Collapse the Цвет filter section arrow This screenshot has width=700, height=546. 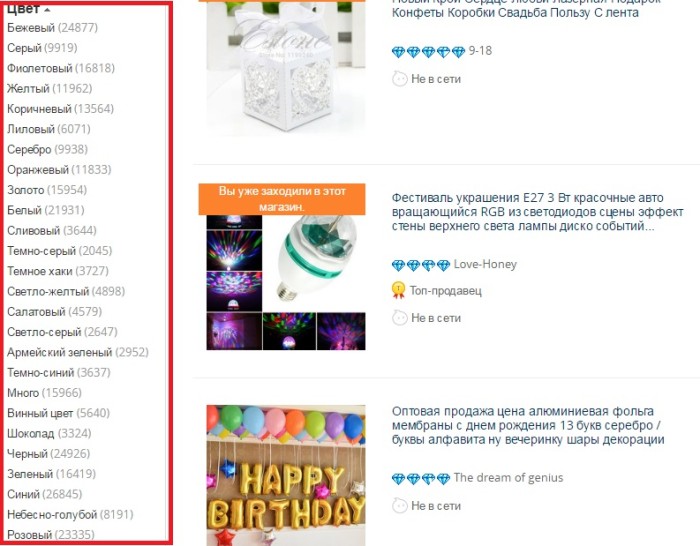(x=47, y=10)
